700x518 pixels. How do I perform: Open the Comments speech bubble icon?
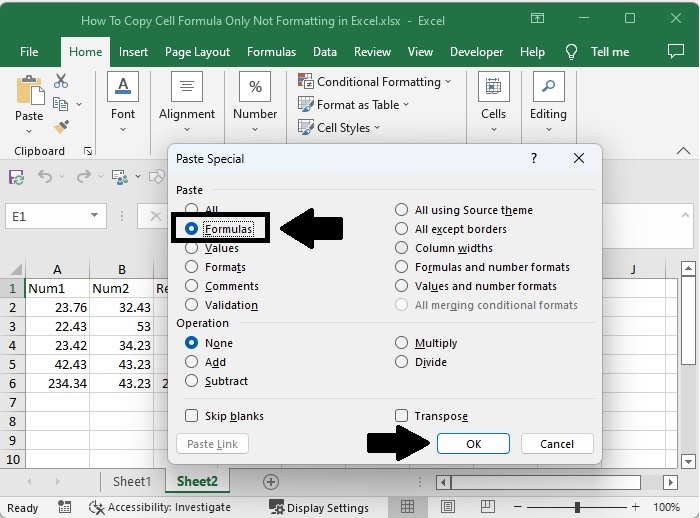(x=675, y=51)
